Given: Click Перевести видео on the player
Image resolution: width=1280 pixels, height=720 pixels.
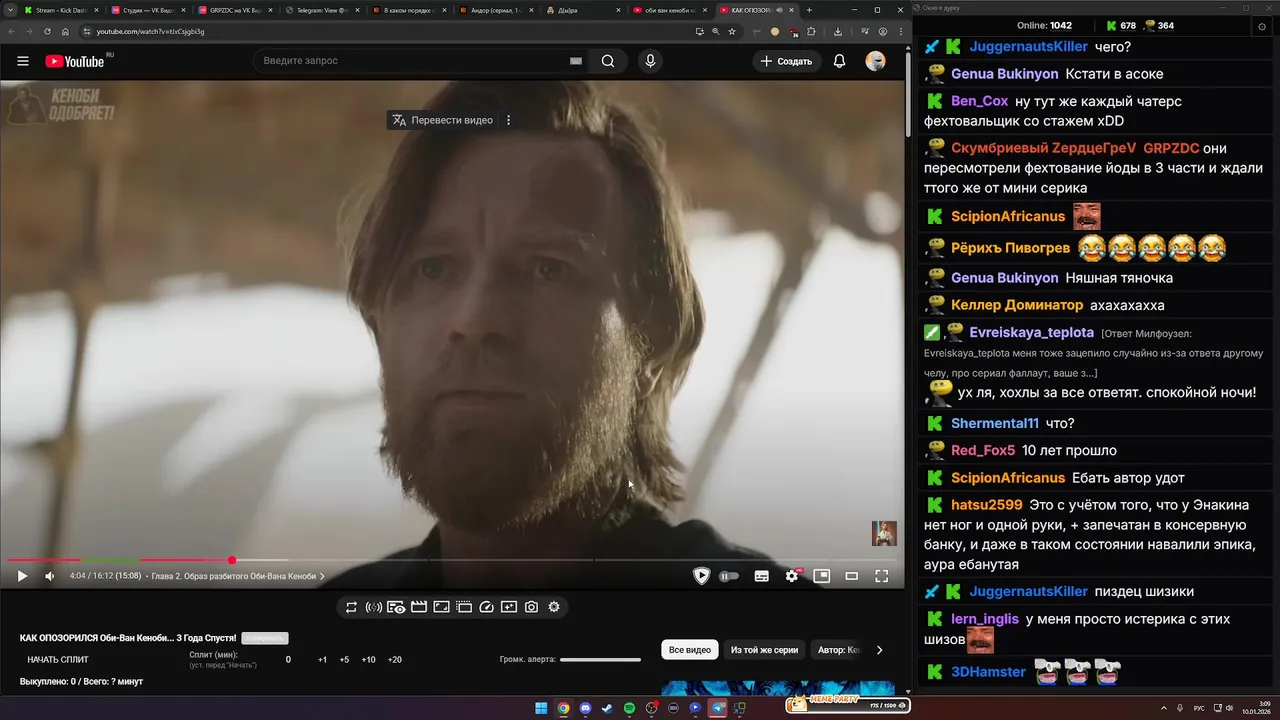Looking at the screenshot, I should (x=443, y=120).
